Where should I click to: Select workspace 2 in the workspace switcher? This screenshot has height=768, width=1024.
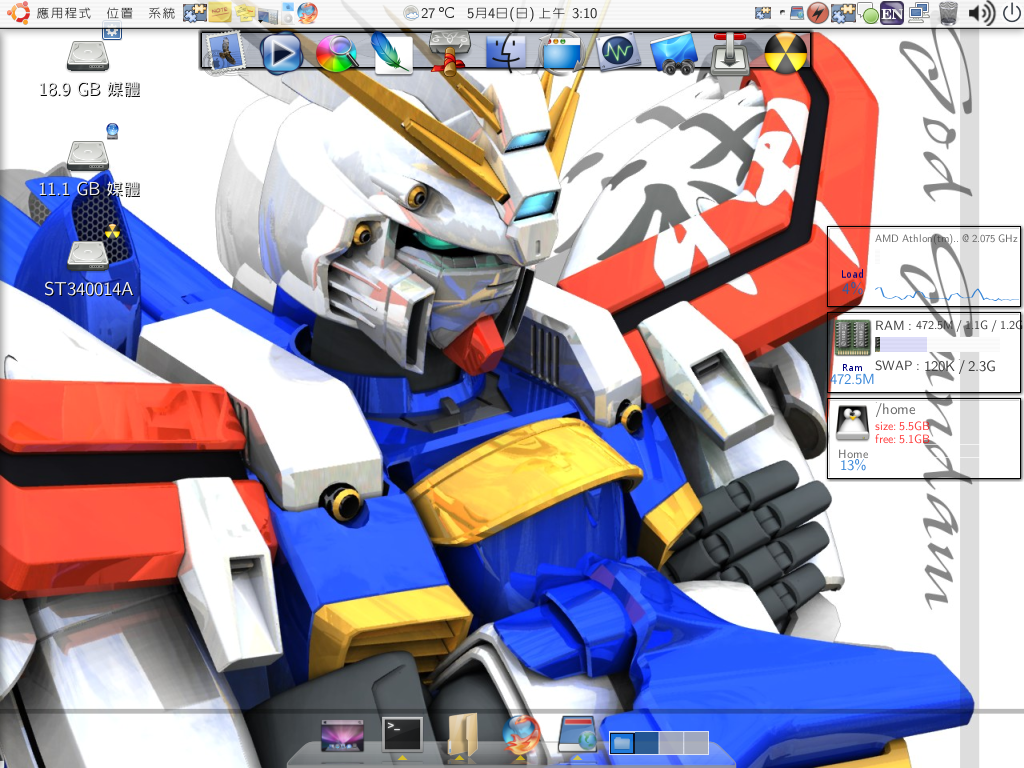tap(646, 744)
